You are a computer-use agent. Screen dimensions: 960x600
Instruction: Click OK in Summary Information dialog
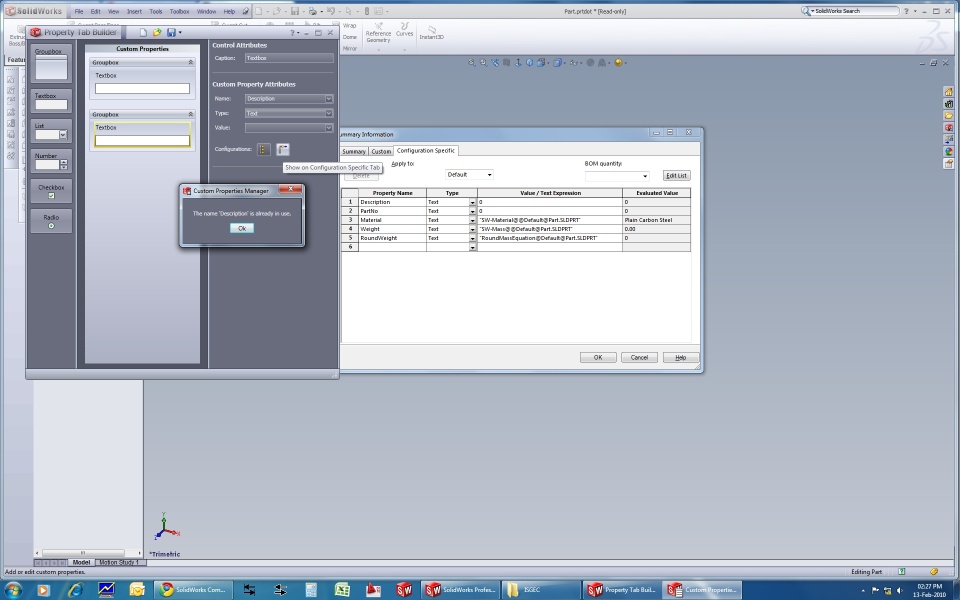tap(598, 358)
